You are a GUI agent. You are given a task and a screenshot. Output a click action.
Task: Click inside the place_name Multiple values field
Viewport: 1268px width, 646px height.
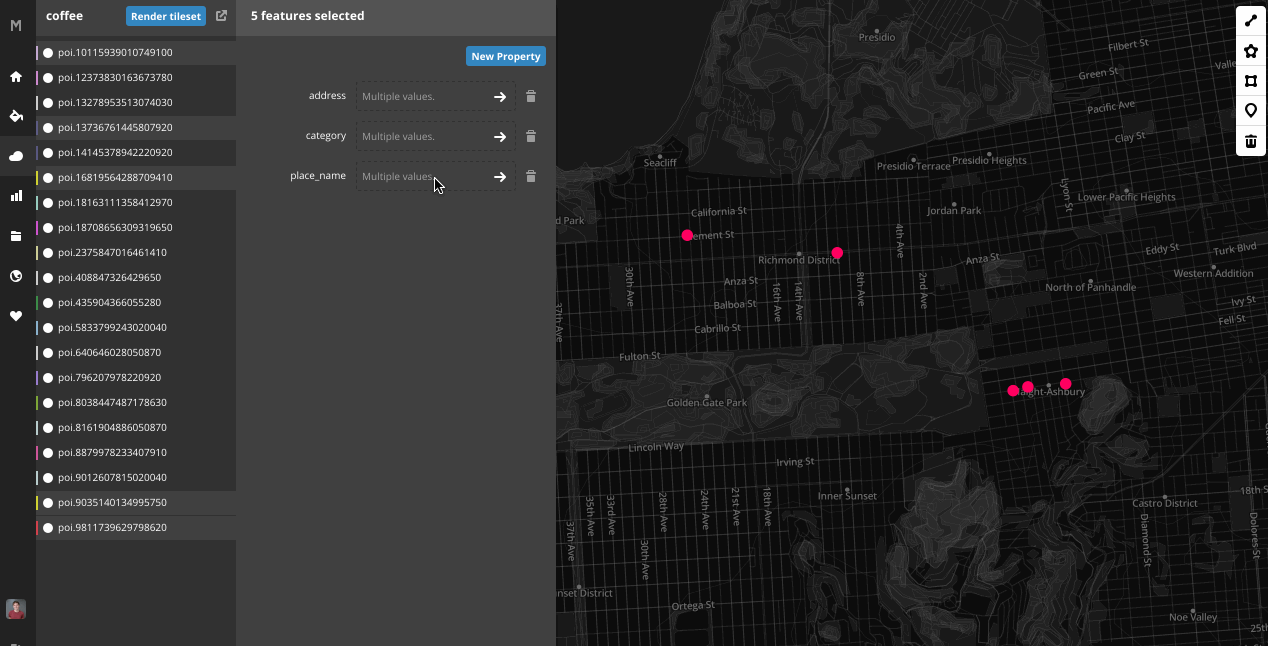[x=420, y=176]
